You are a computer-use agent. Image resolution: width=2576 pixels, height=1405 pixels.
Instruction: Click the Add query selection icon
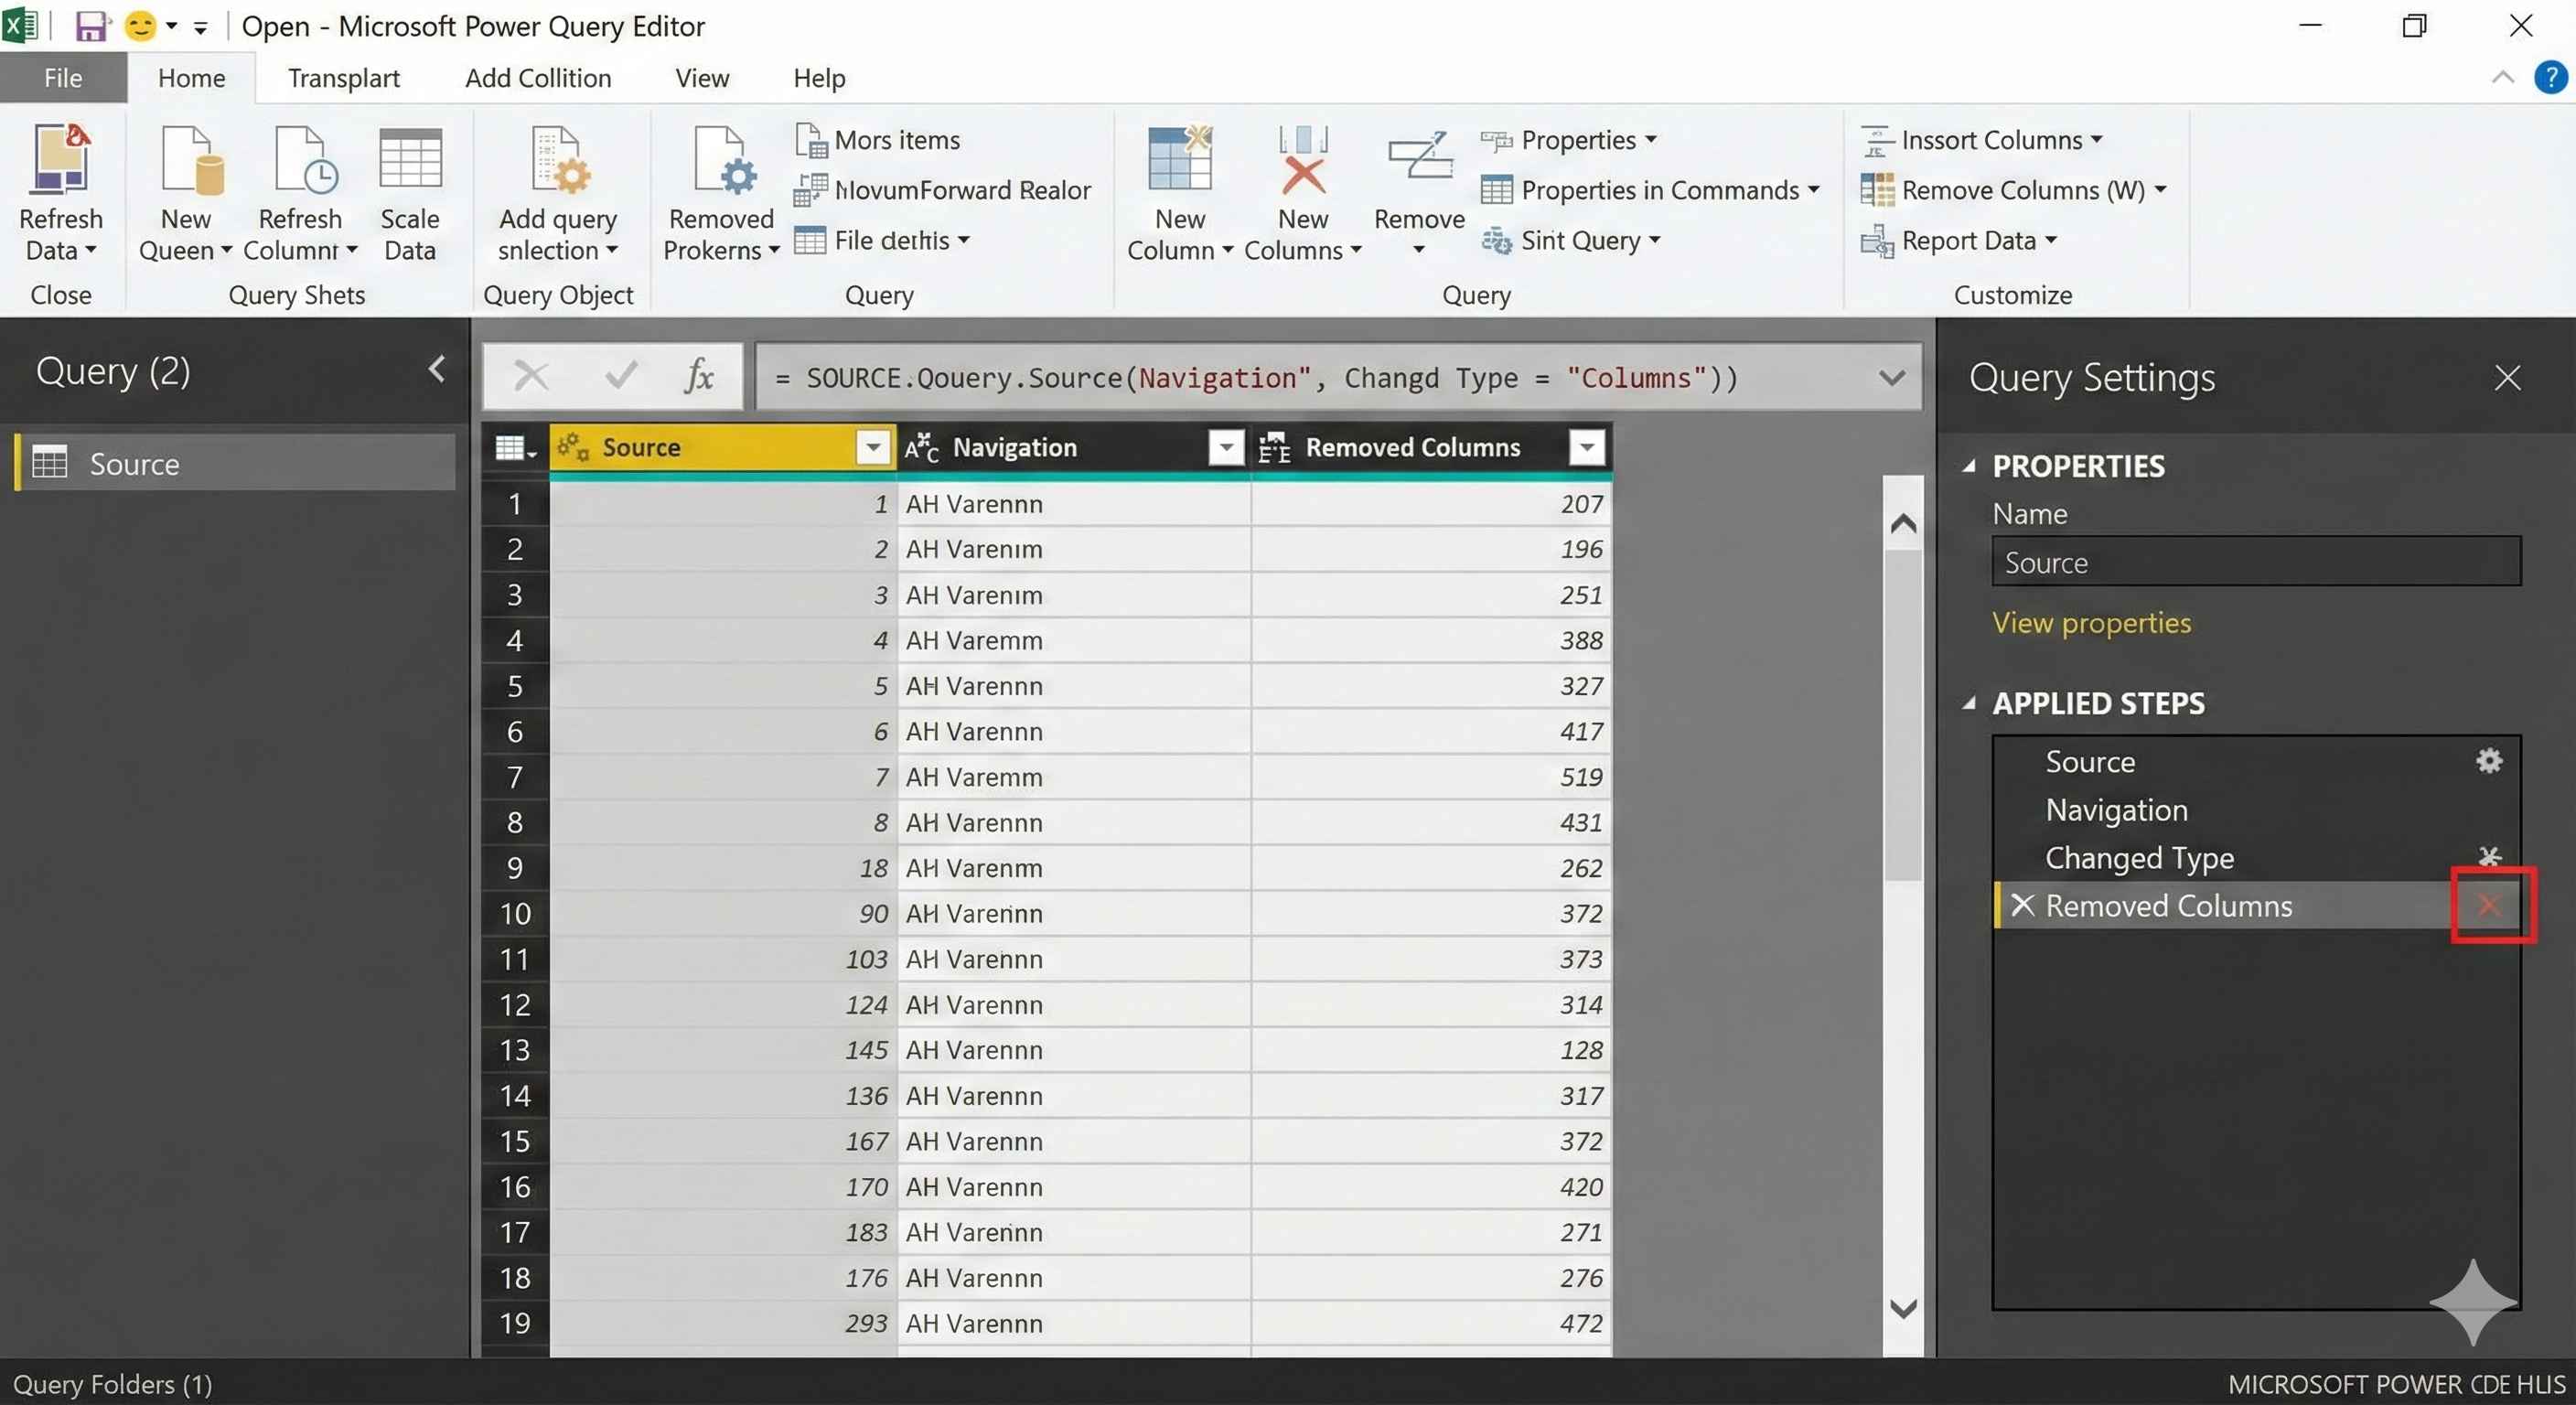point(558,160)
